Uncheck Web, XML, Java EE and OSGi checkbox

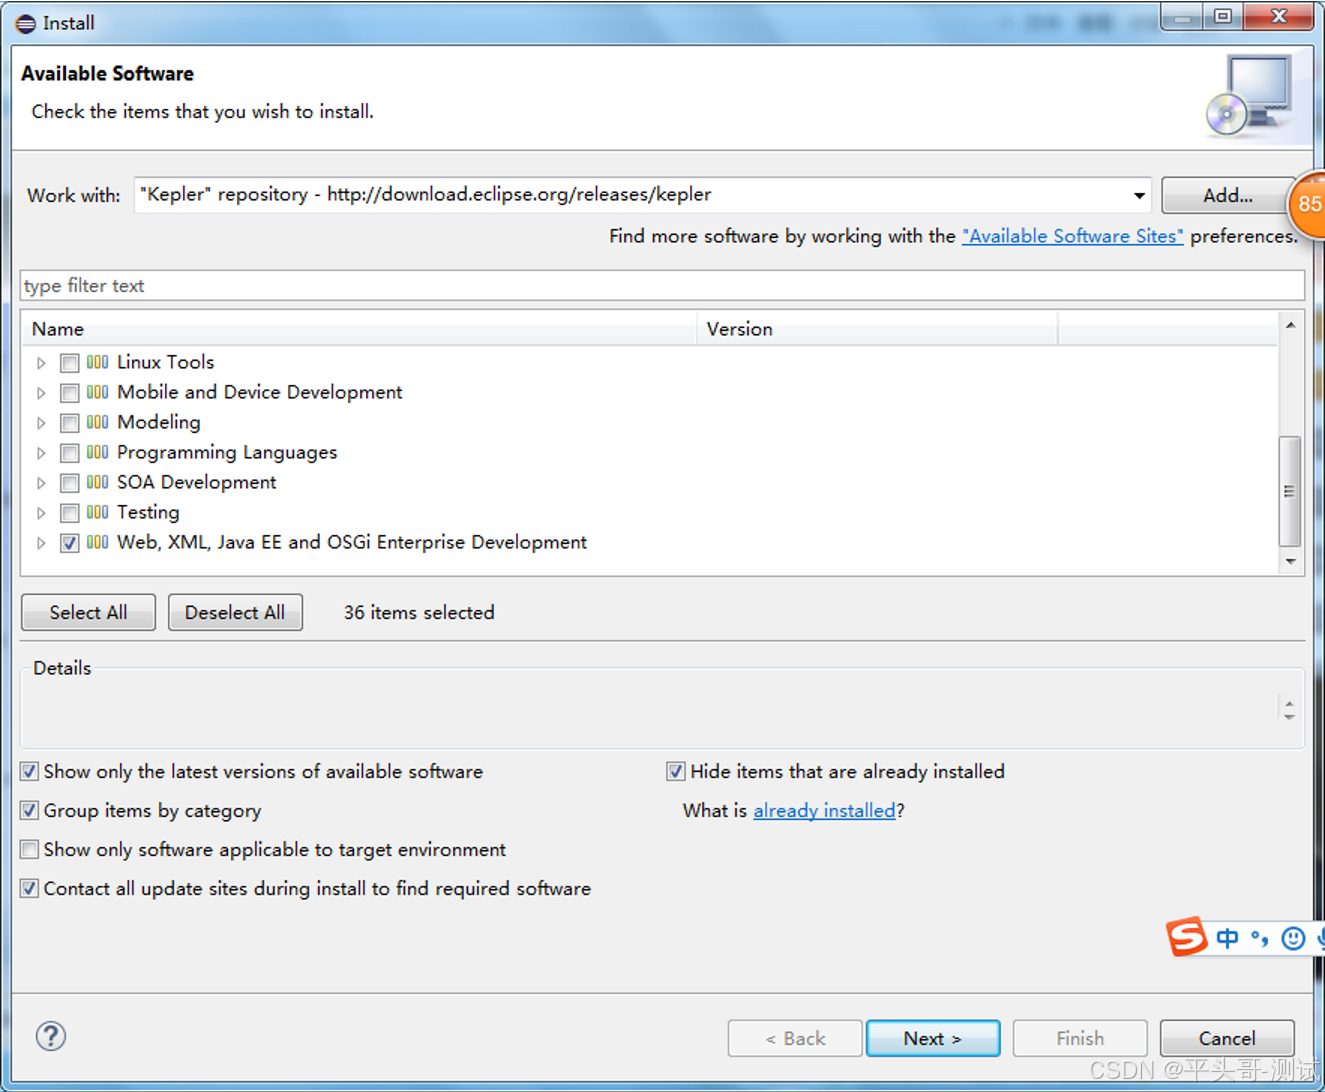pyautogui.click(x=70, y=543)
